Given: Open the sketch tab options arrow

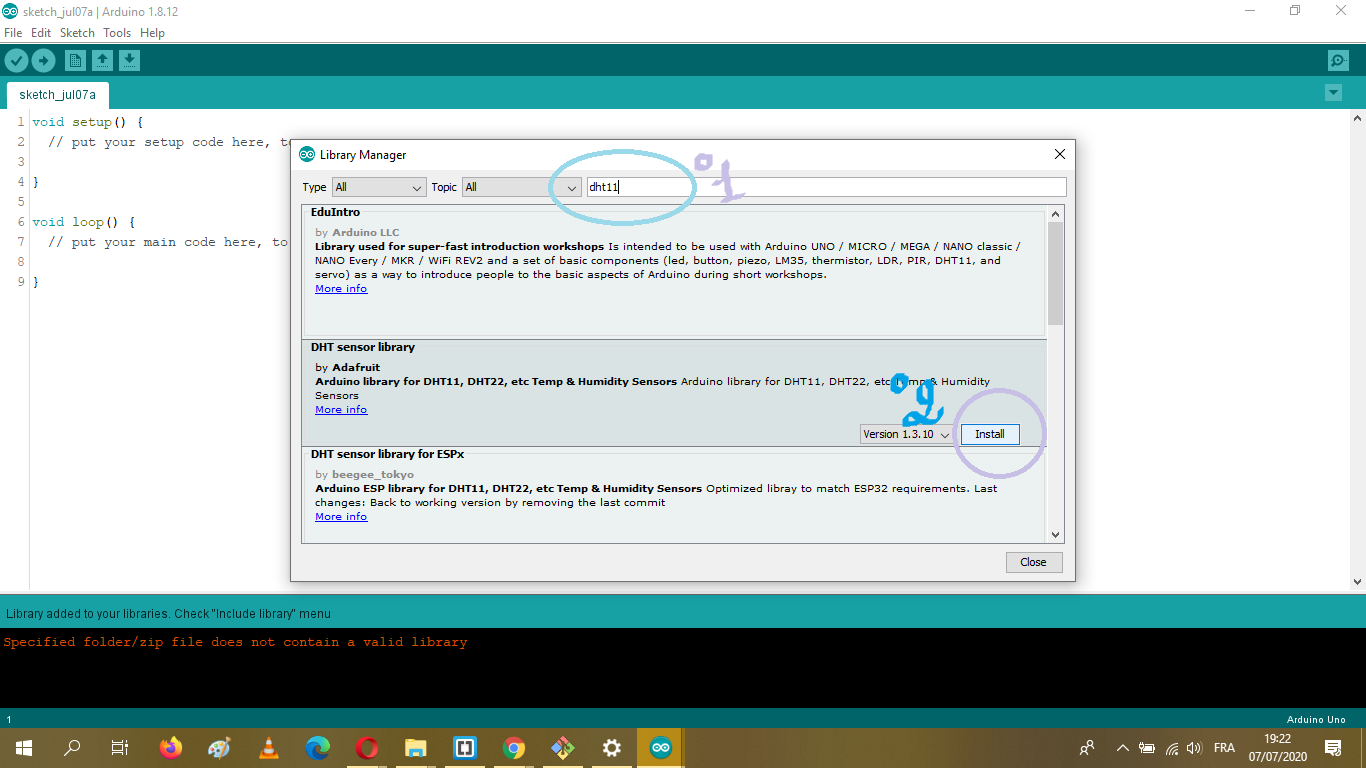Looking at the screenshot, I should pyautogui.click(x=1333, y=93).
